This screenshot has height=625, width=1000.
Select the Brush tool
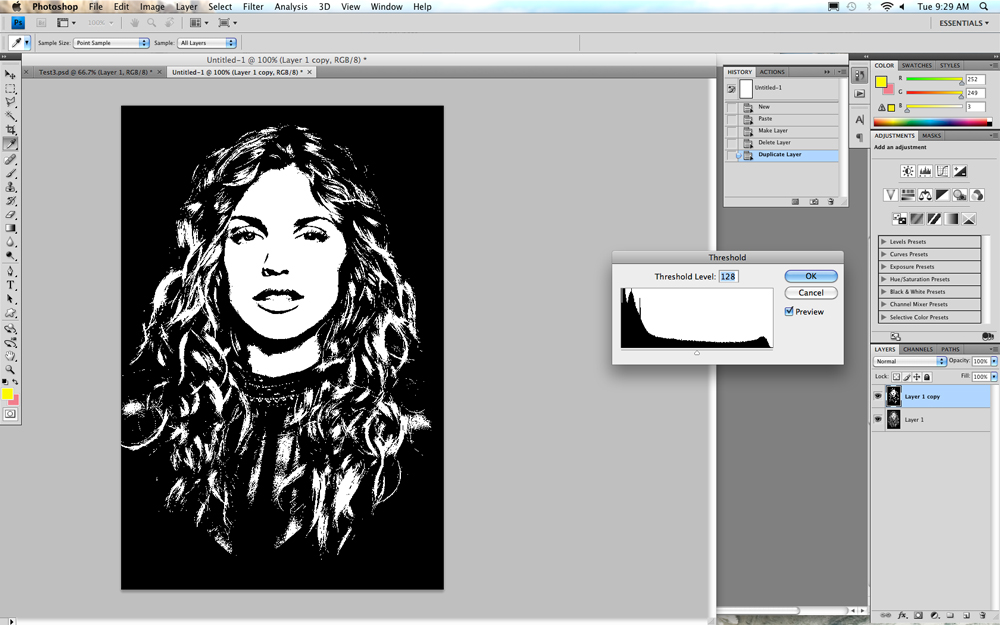pyautogui.click(x=10, y=173)
